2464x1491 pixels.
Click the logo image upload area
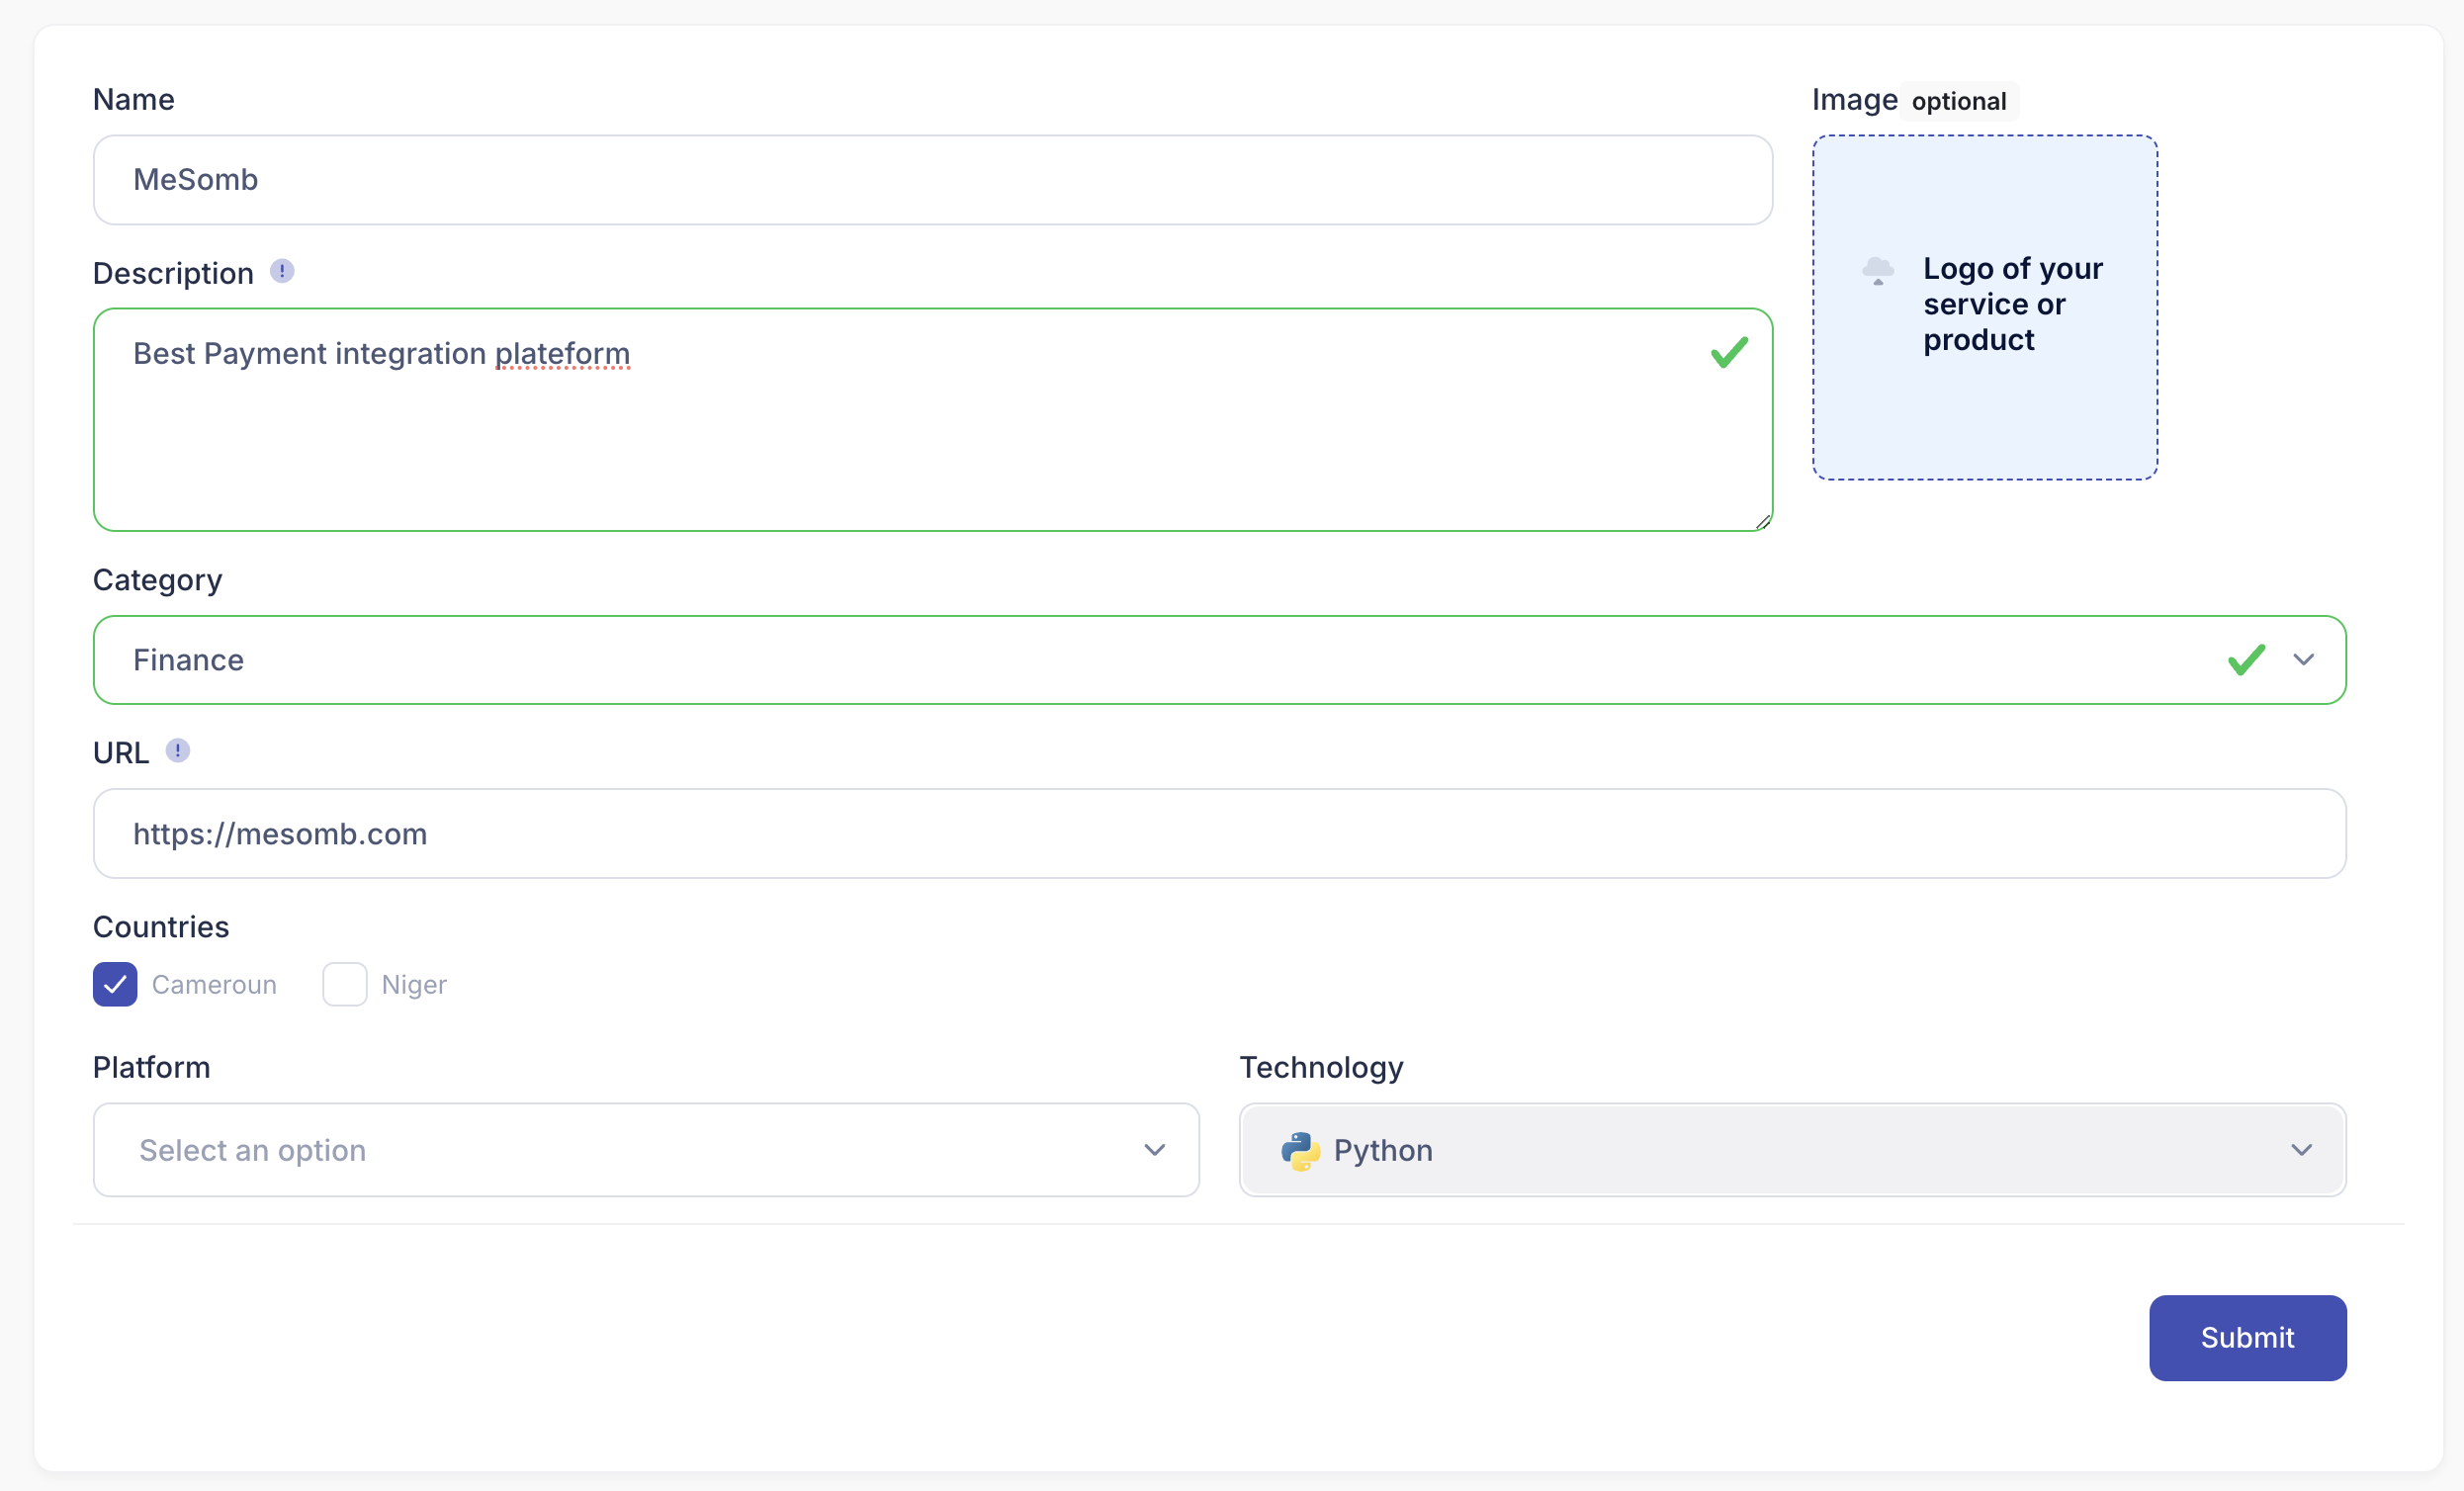[1985, 308]
